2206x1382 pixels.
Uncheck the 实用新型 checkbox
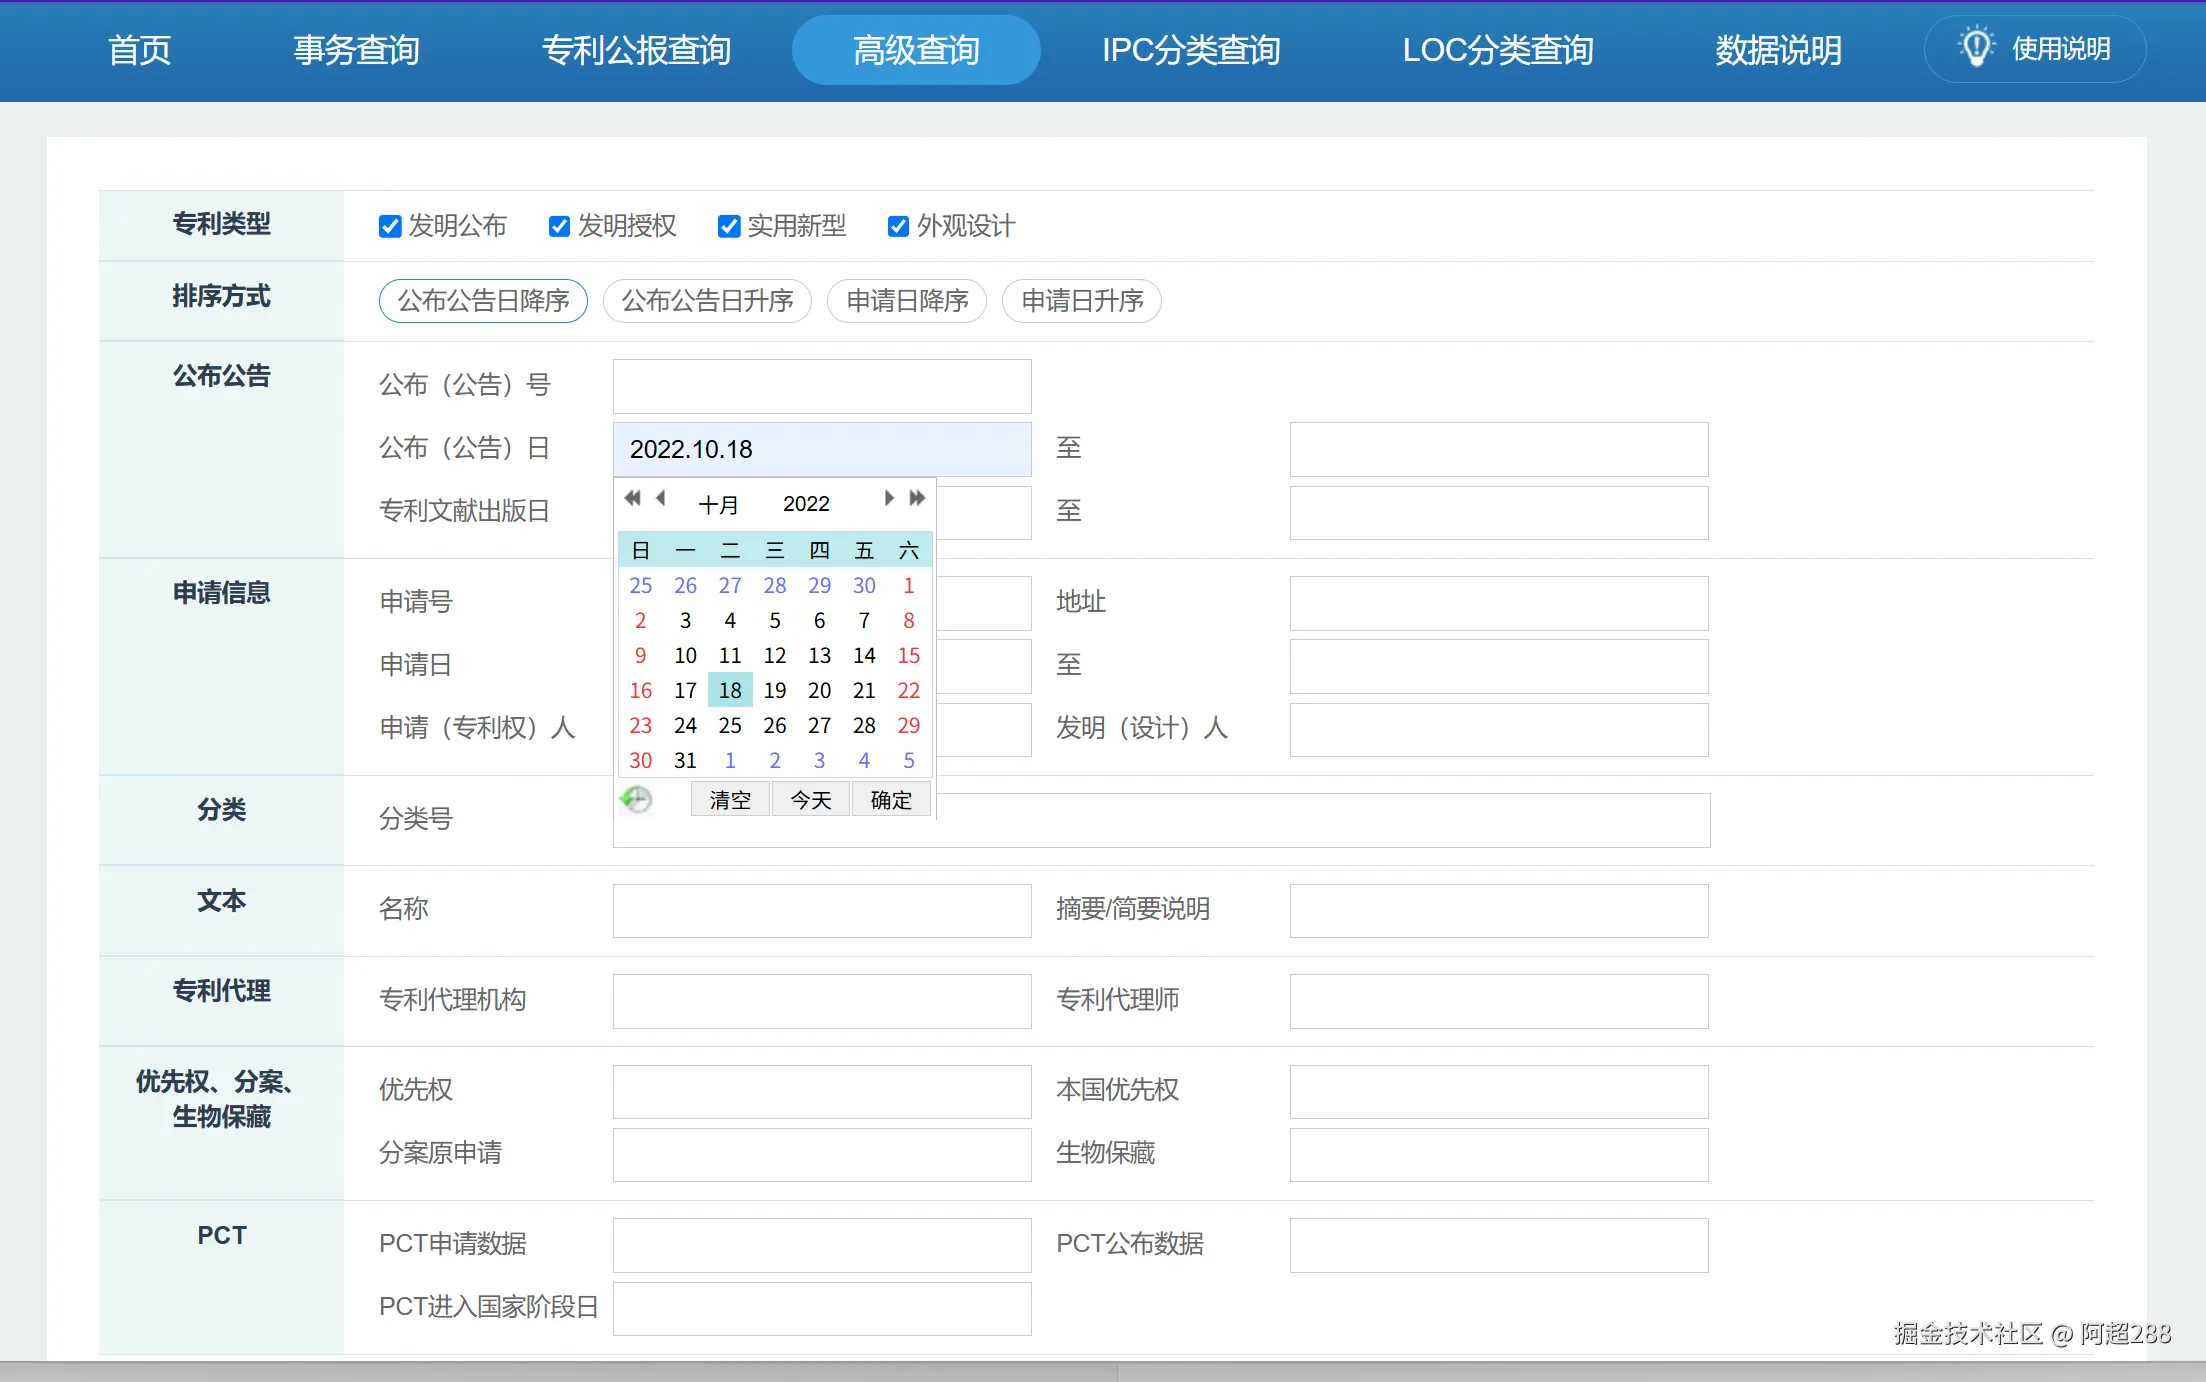729,227
